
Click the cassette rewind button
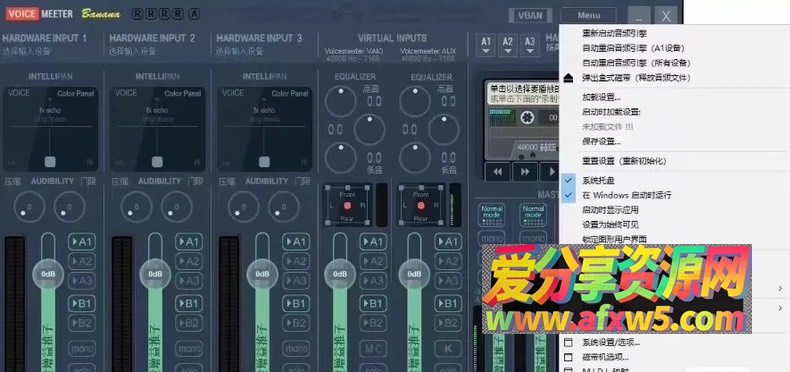pyautogui.click(x=498, y=172)
